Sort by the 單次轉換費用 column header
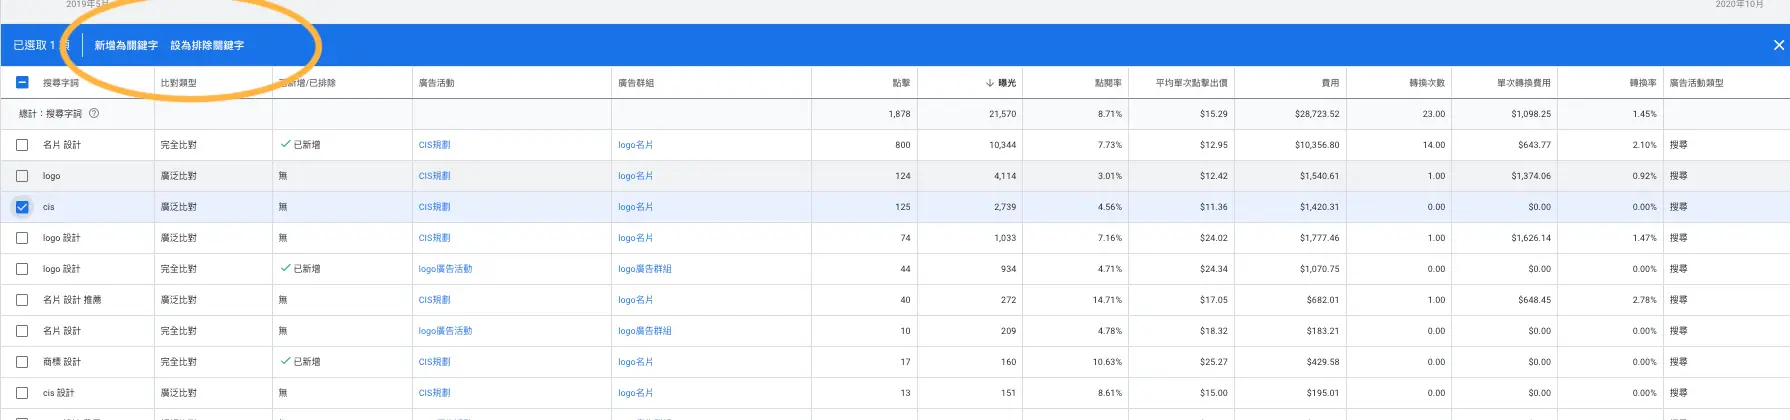 1524,83
